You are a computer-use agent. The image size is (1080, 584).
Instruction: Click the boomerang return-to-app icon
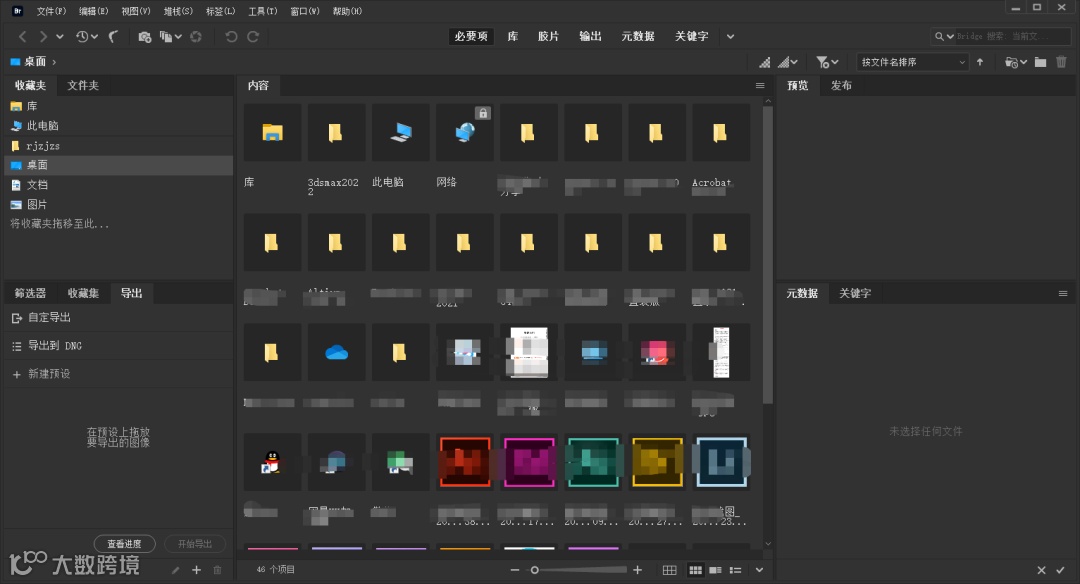point(114,36)
